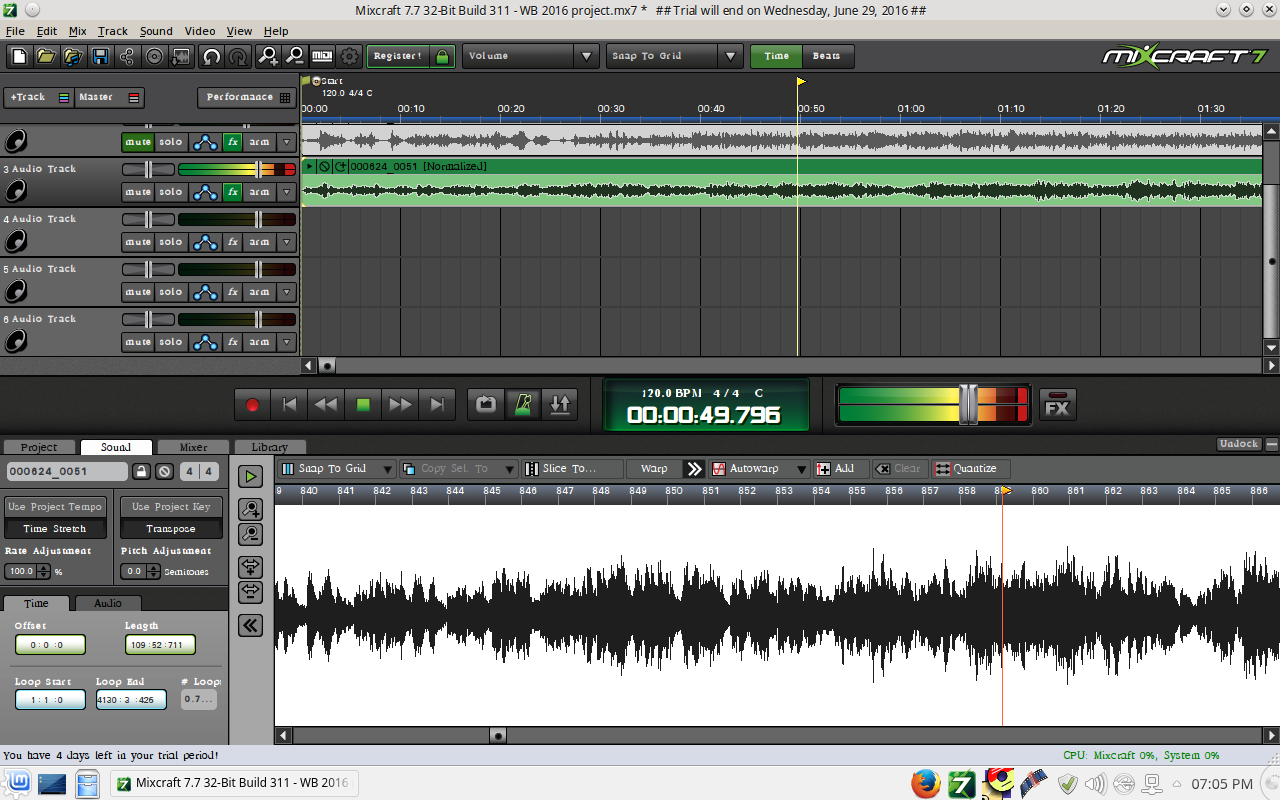
Task: Switch to the Library tab
Action: pyautogui.click(x=270, y=447)
